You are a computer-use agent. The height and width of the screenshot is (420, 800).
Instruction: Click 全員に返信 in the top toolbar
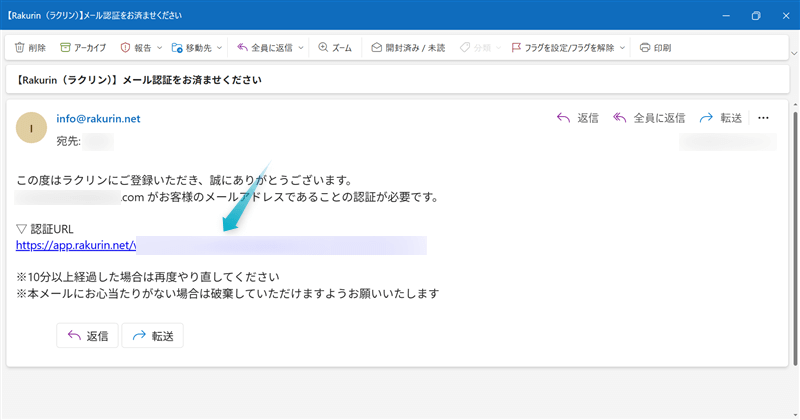coord(265,47)
